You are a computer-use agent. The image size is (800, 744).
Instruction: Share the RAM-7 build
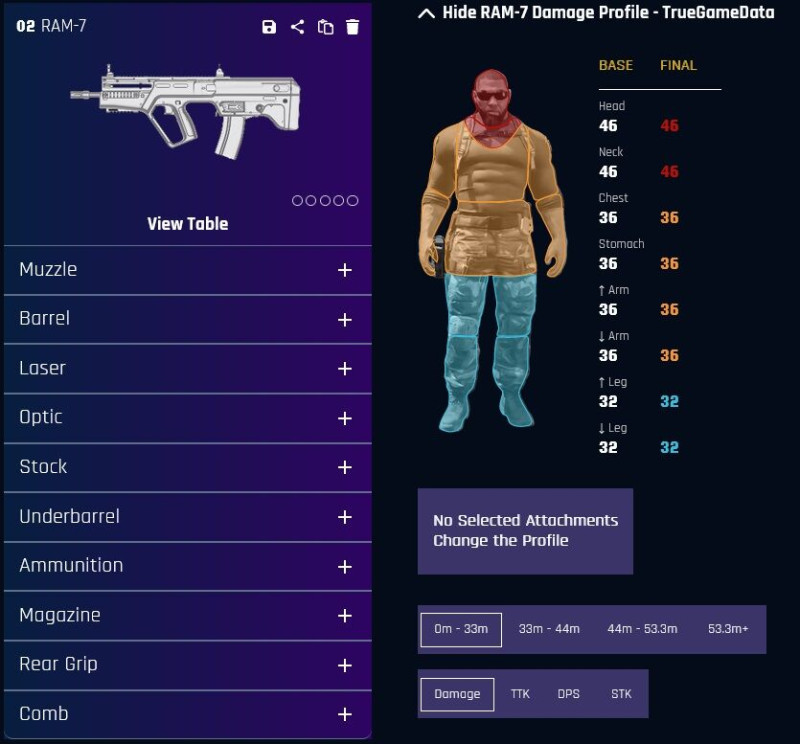[x=297, y=27]
